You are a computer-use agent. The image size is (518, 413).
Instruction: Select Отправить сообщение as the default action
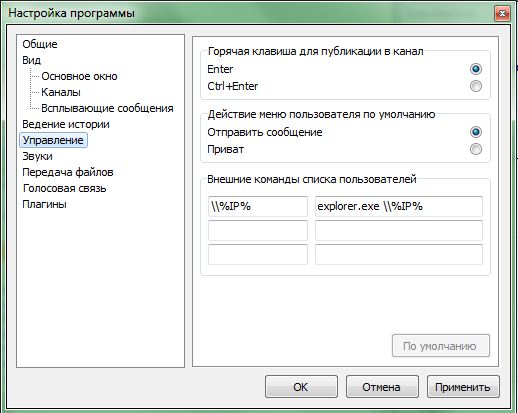tap(476, 132)
